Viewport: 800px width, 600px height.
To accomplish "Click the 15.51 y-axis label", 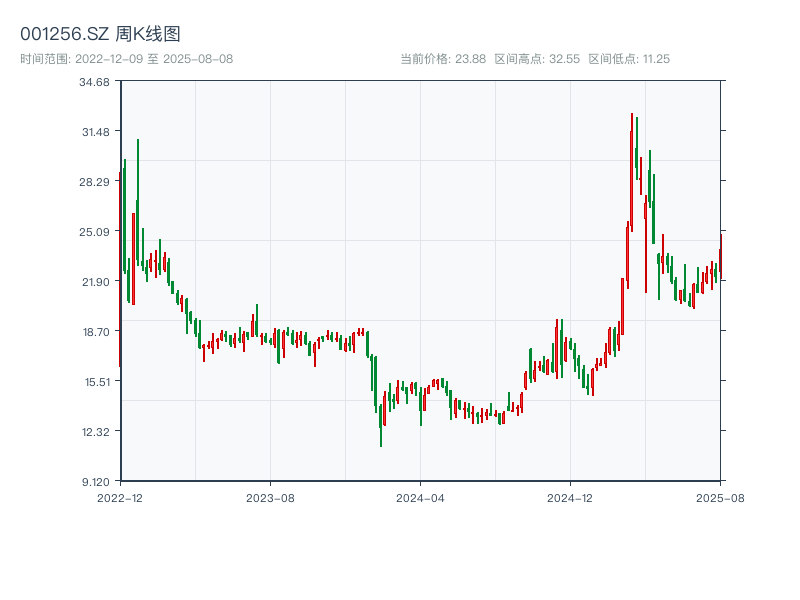I will 95,382.
